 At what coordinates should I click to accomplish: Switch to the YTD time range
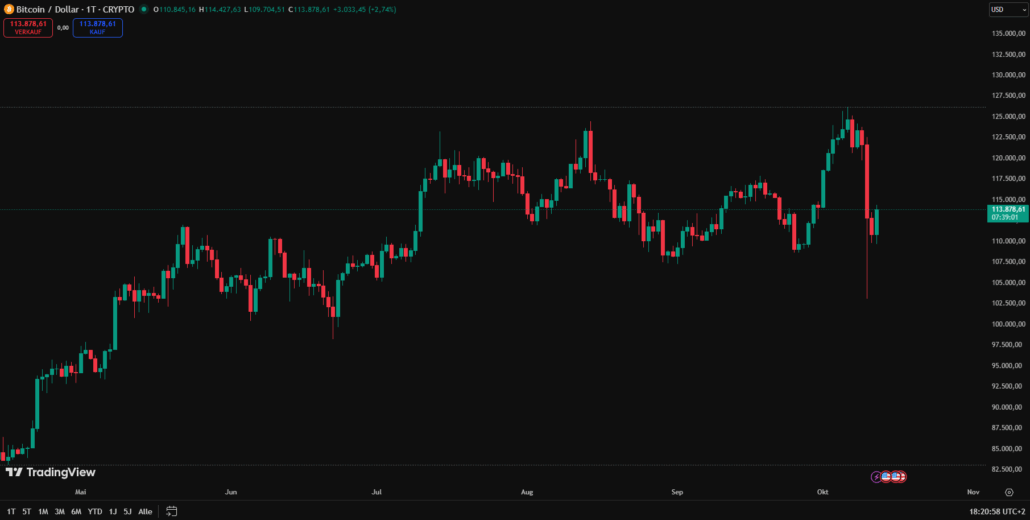[x=95, y=511]
